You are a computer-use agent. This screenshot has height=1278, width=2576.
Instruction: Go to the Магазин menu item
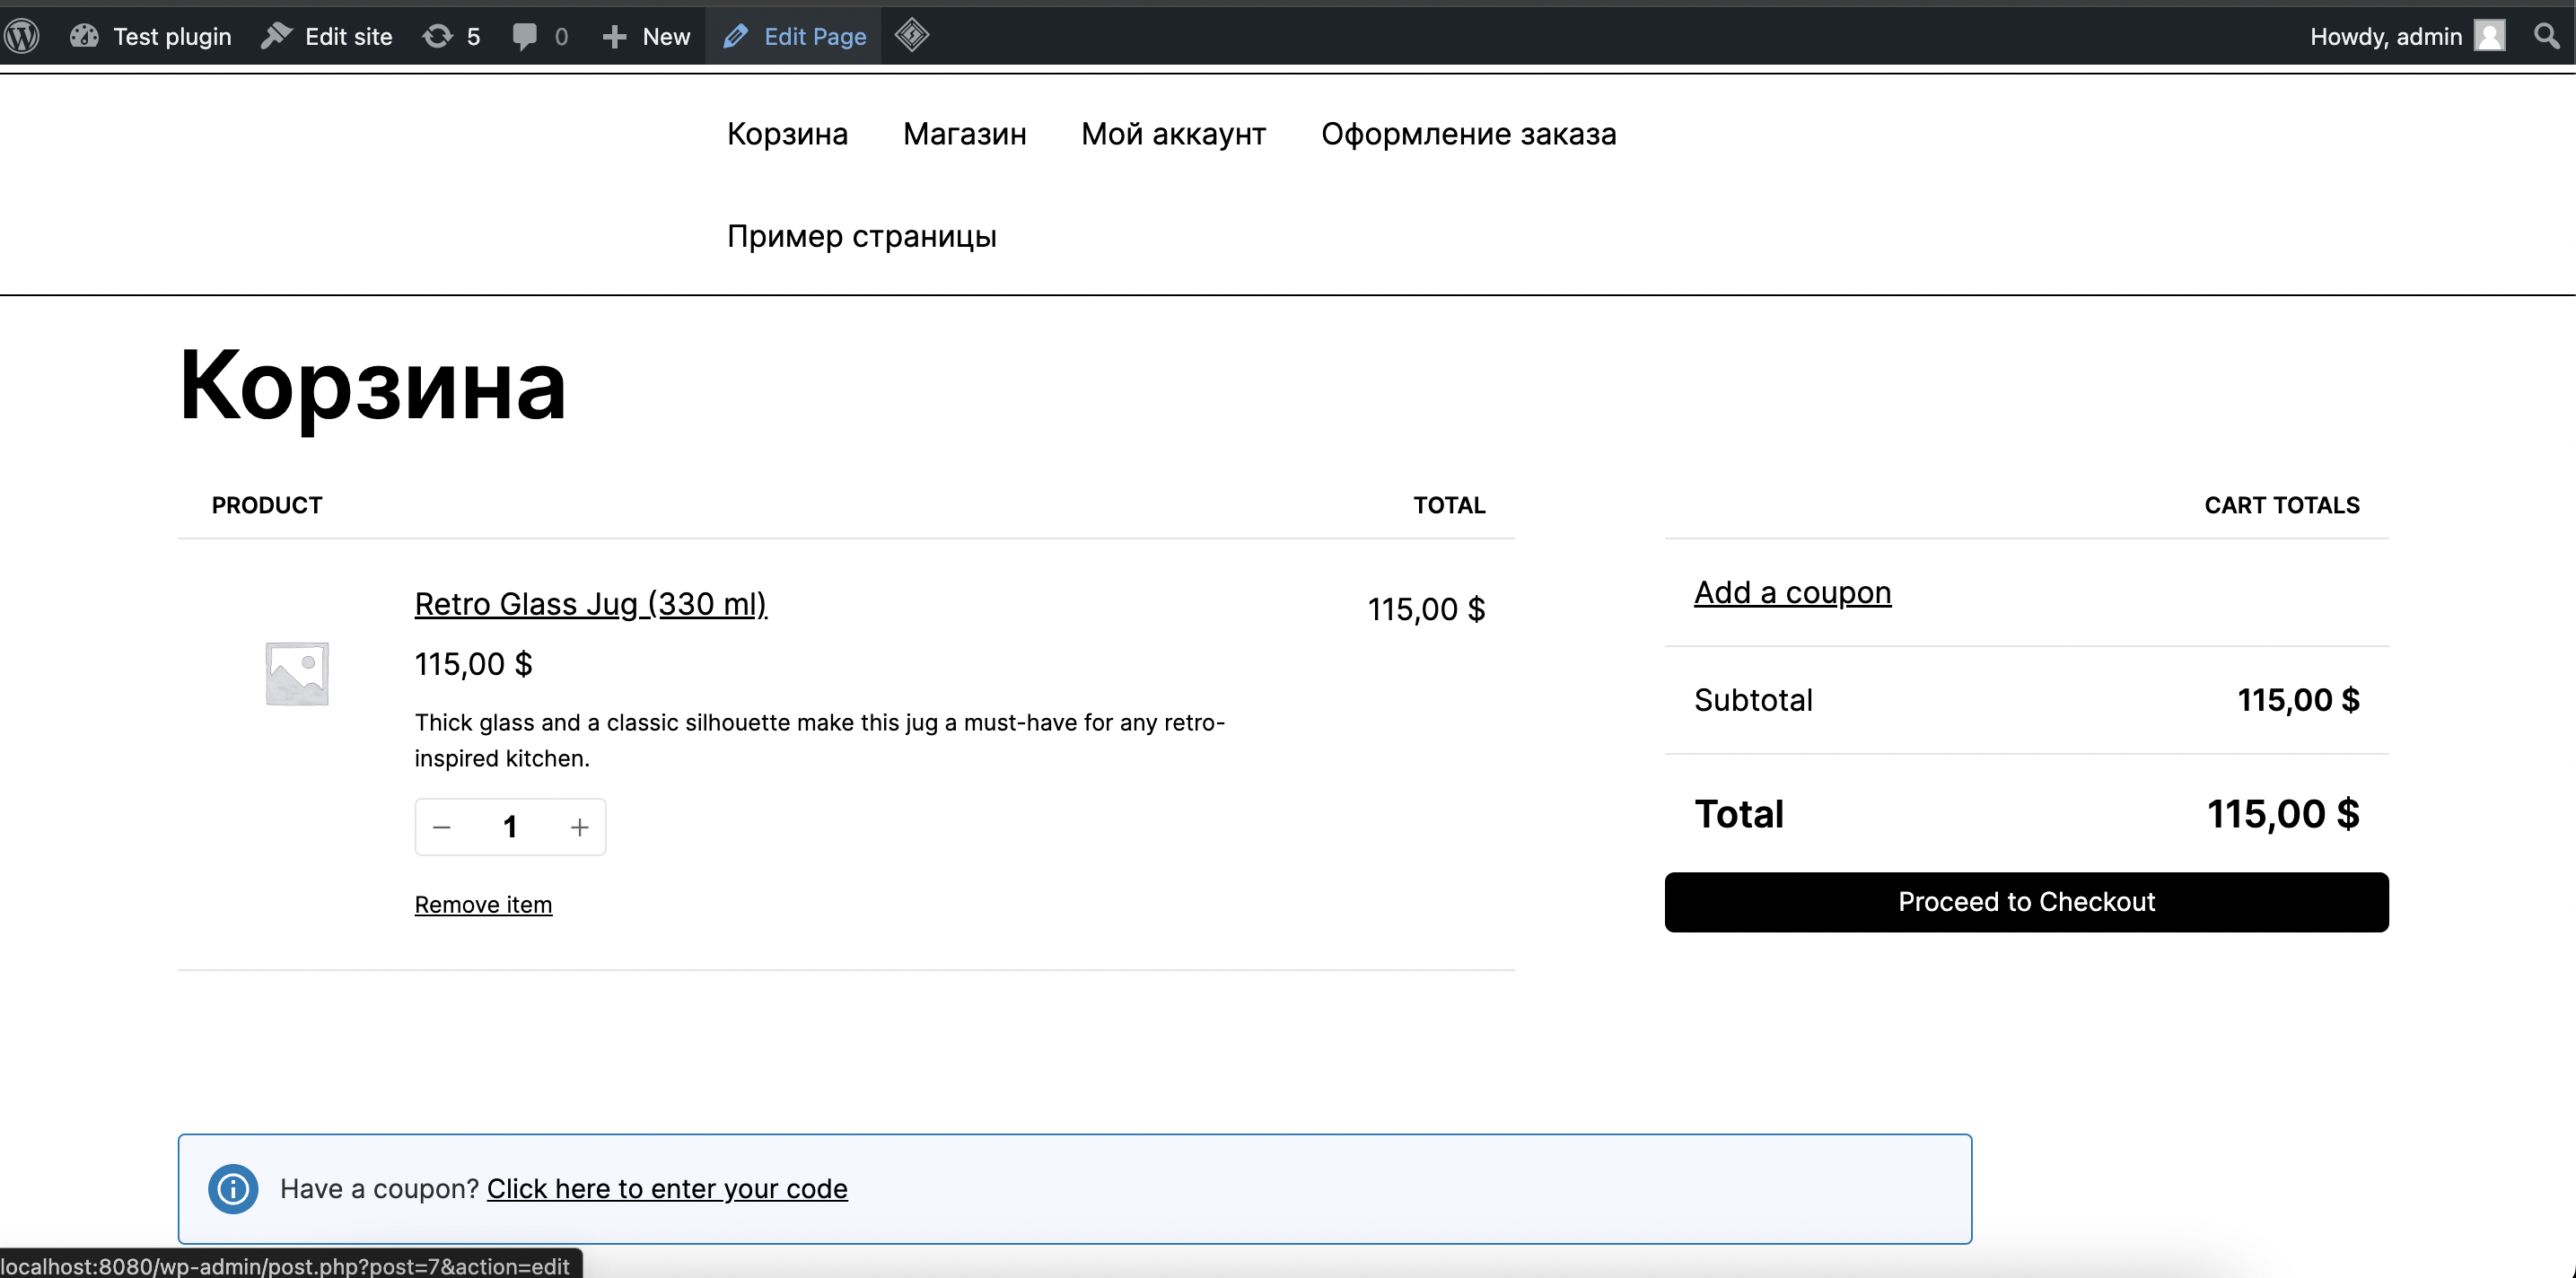click(x=964, y=134)
